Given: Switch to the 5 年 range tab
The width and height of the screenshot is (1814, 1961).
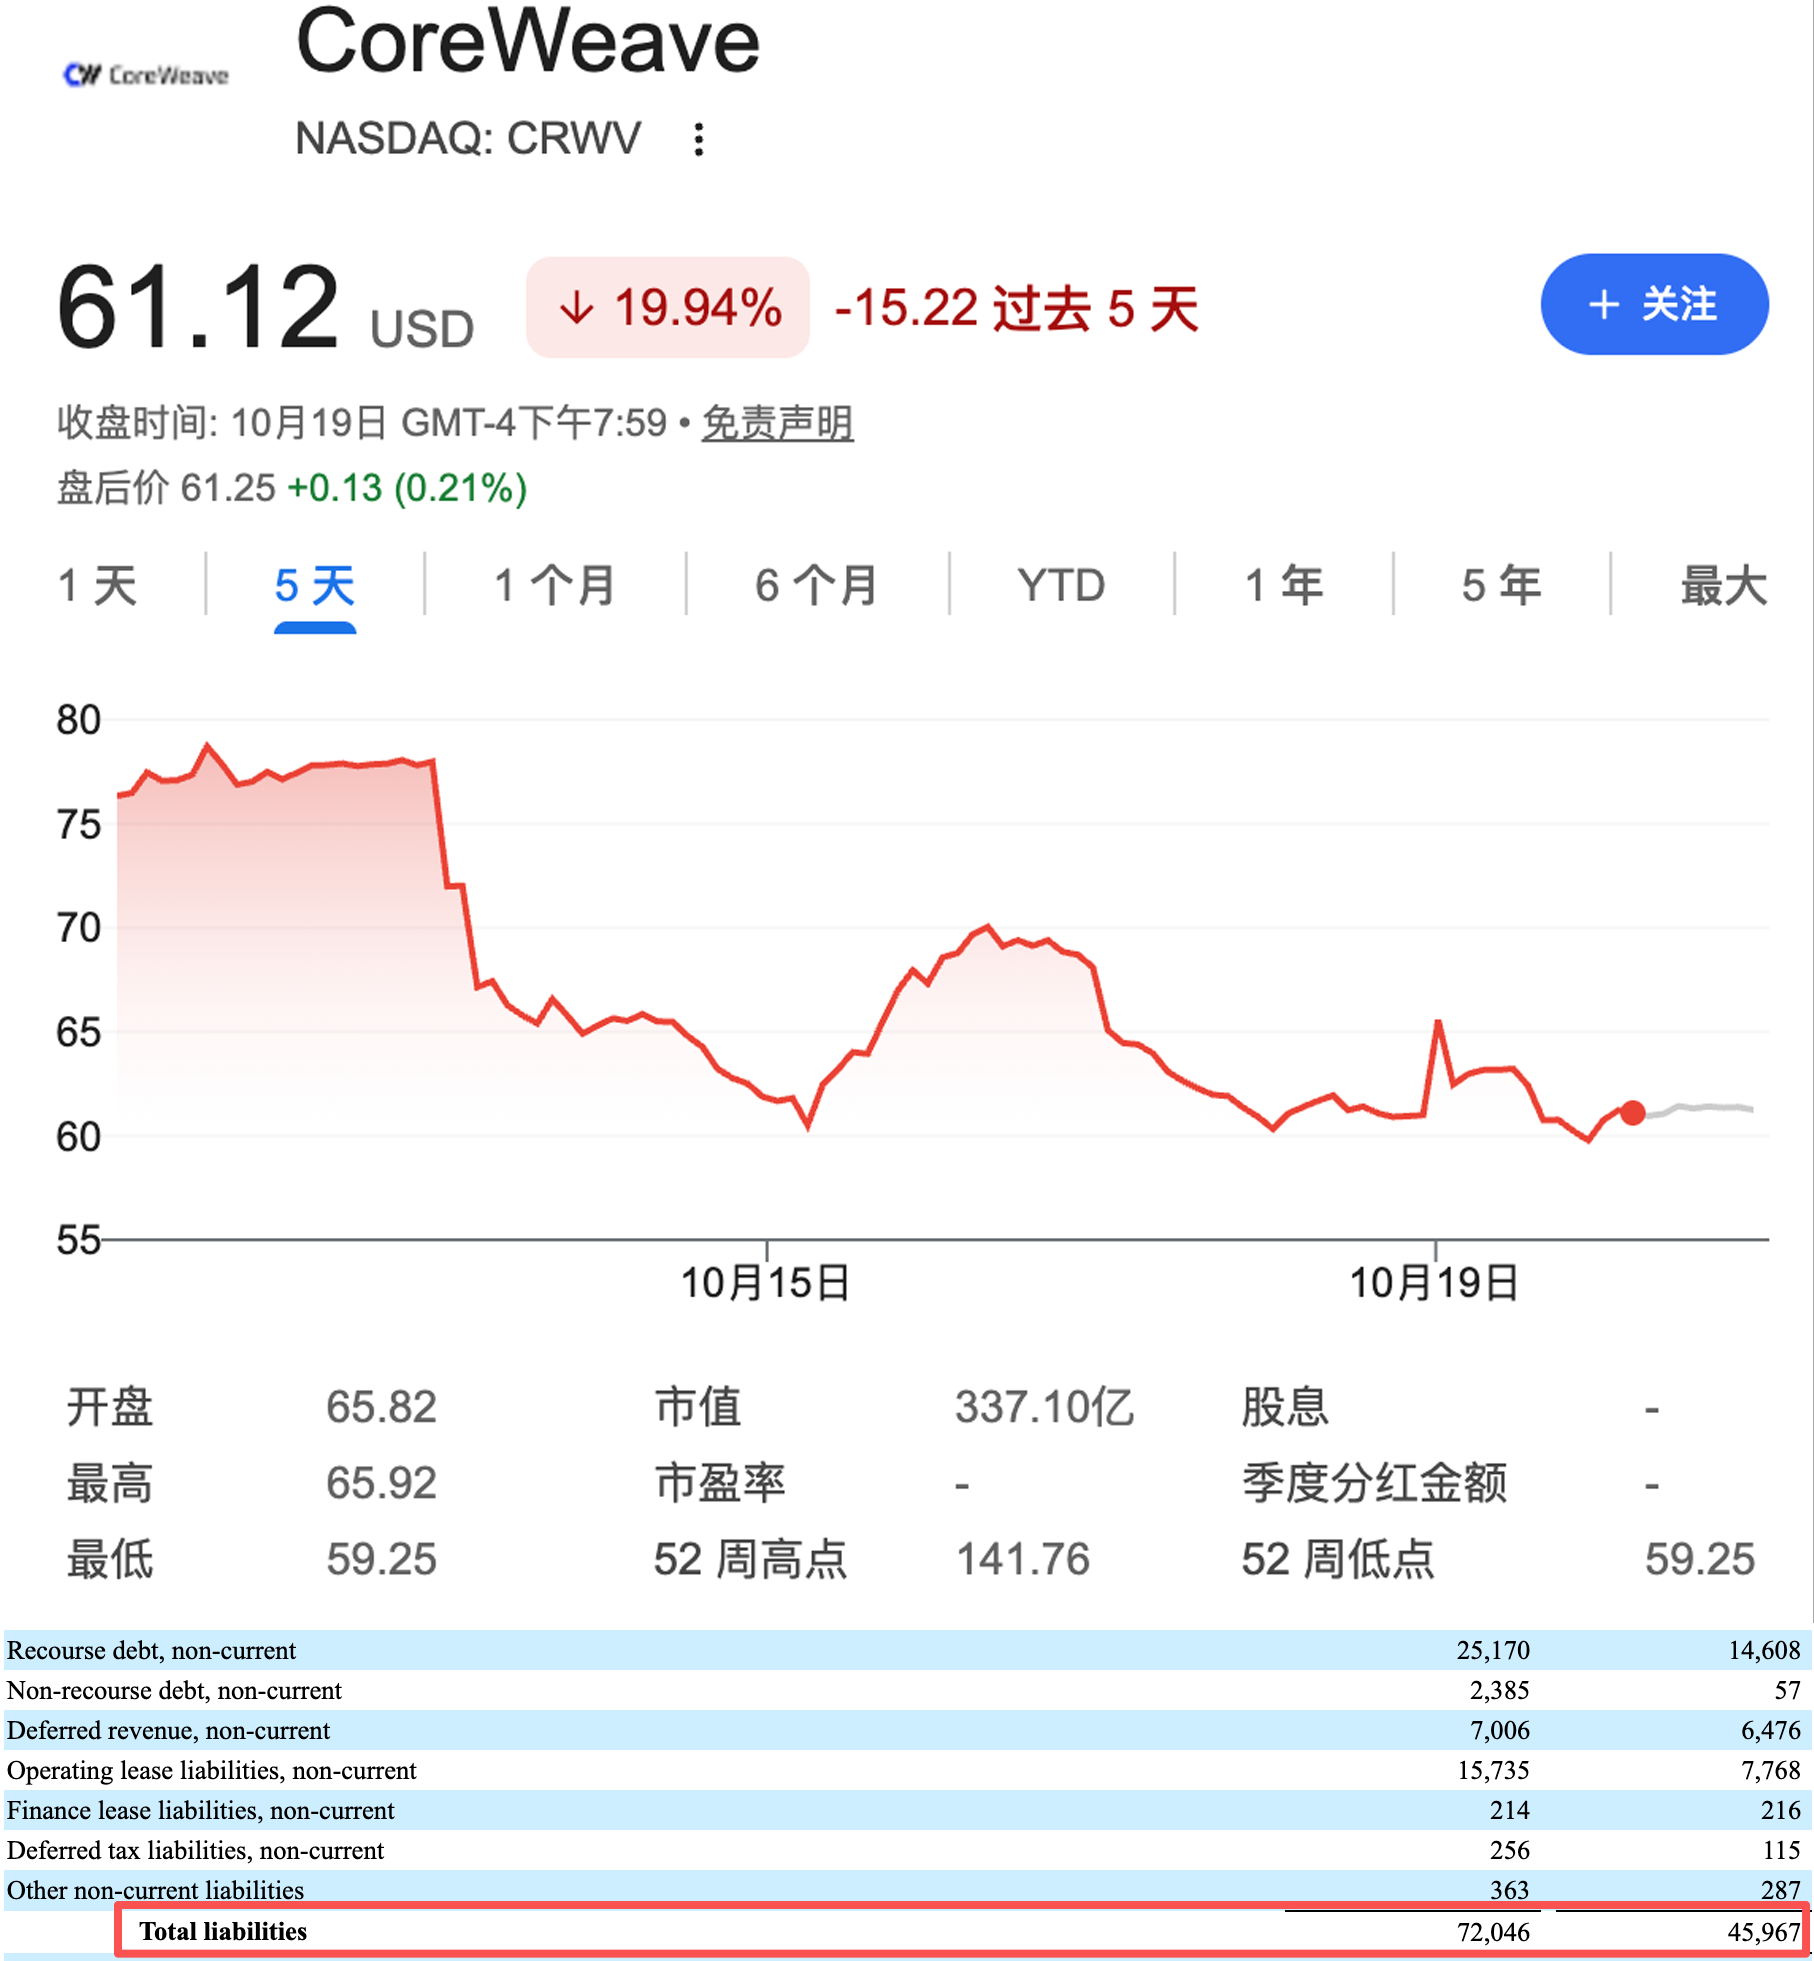Looking at the screenshot, I should click(1501, 585).
